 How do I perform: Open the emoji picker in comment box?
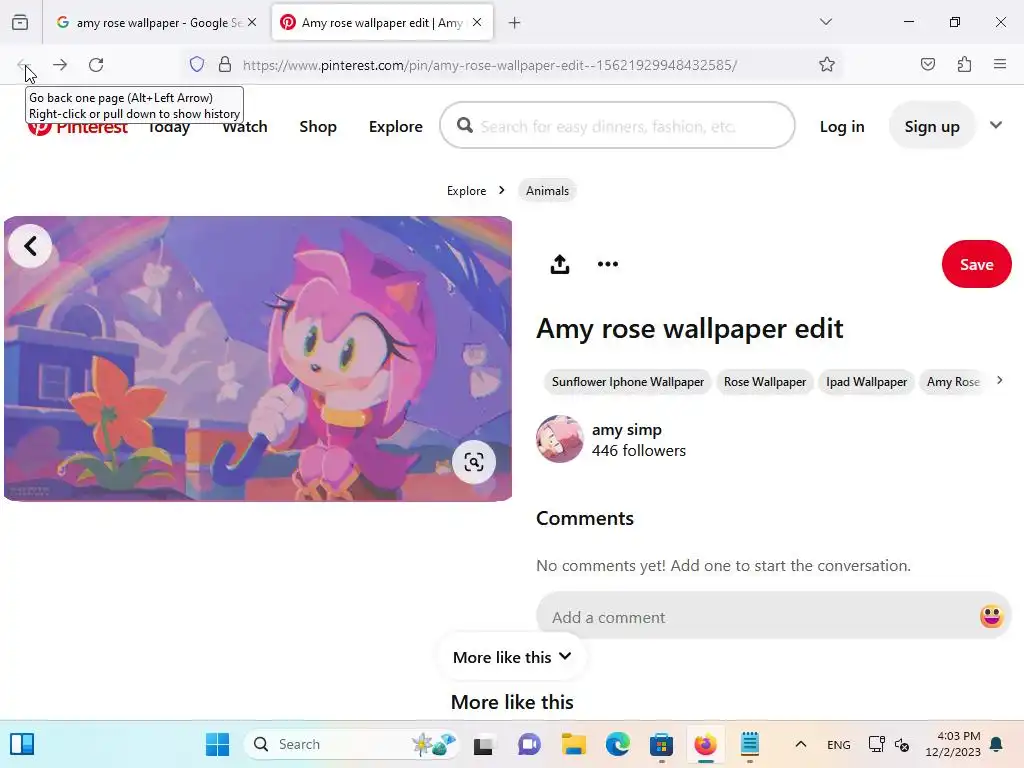pos(991,616)
